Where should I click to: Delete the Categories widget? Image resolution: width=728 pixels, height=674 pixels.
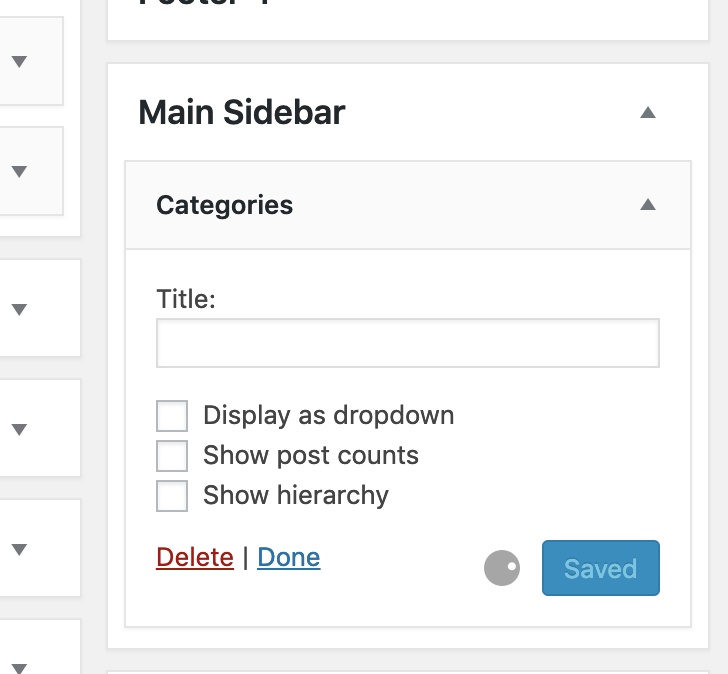(x=195, y=557)
